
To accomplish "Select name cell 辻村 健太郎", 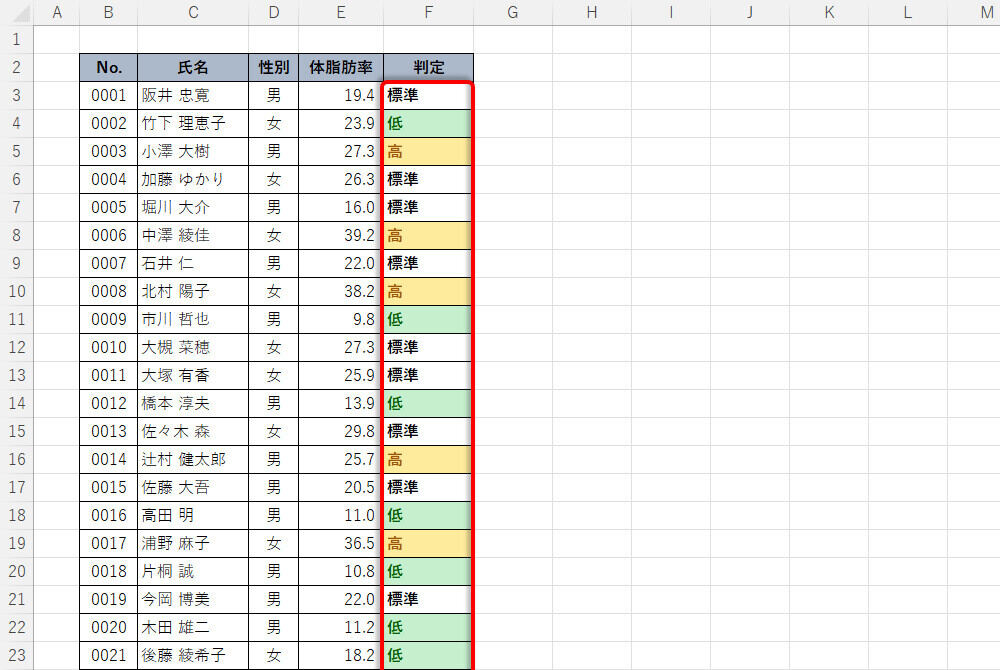I will coord(193,460).
